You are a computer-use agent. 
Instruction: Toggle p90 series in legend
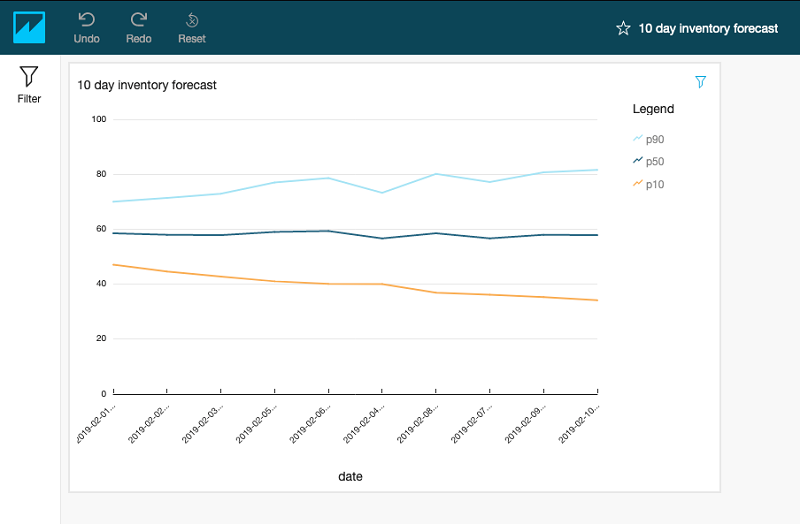(648, 139)
